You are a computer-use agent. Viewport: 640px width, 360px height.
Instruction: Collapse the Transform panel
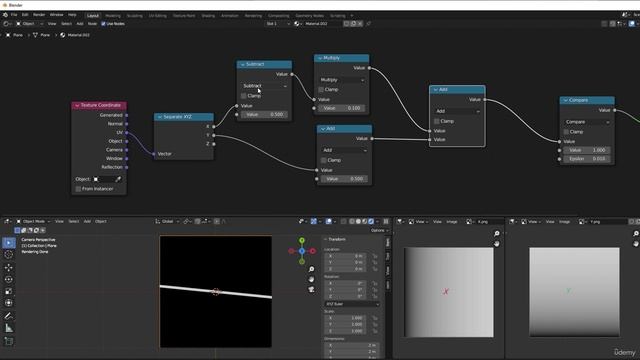click(326, 239)
